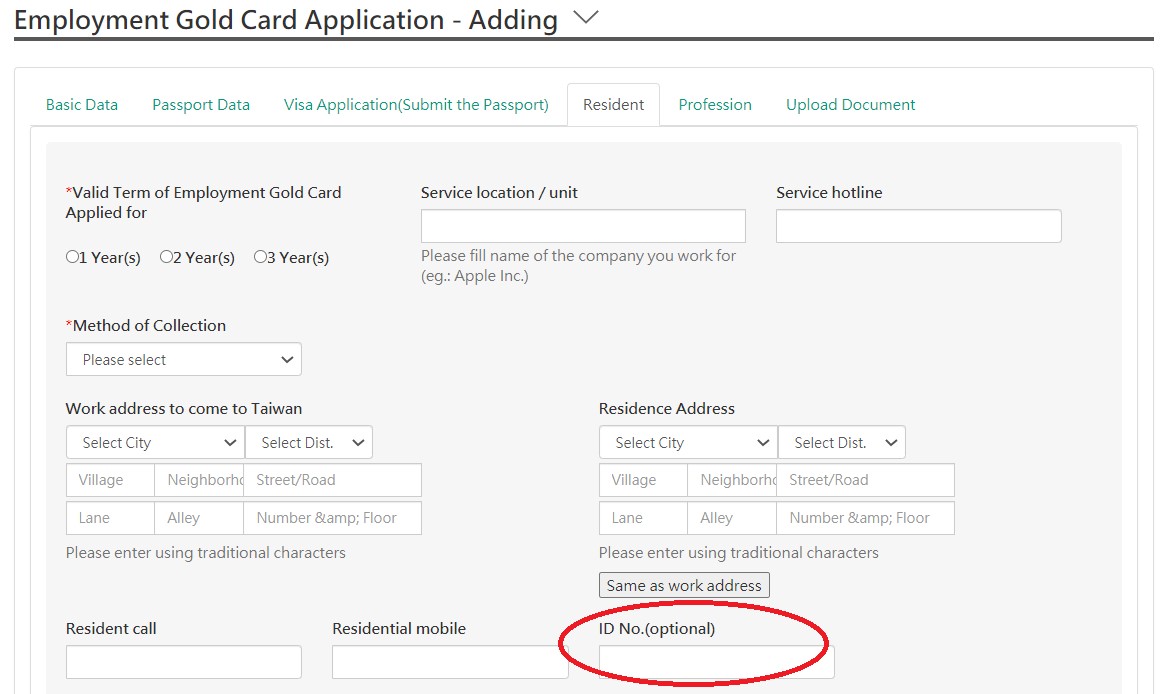Pick the 3 Year(s) radio button
This screenshot has width=1160, height=694.
260,257
